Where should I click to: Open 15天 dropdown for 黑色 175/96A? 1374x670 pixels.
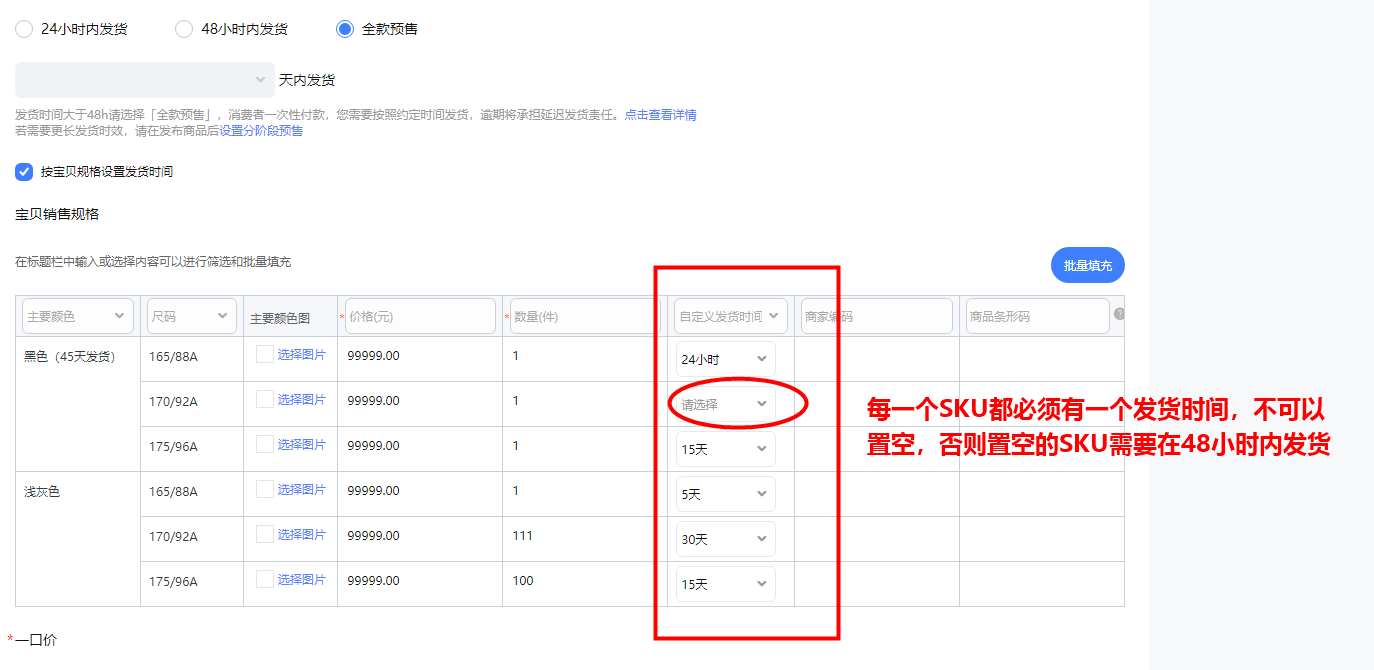(726, 449)
